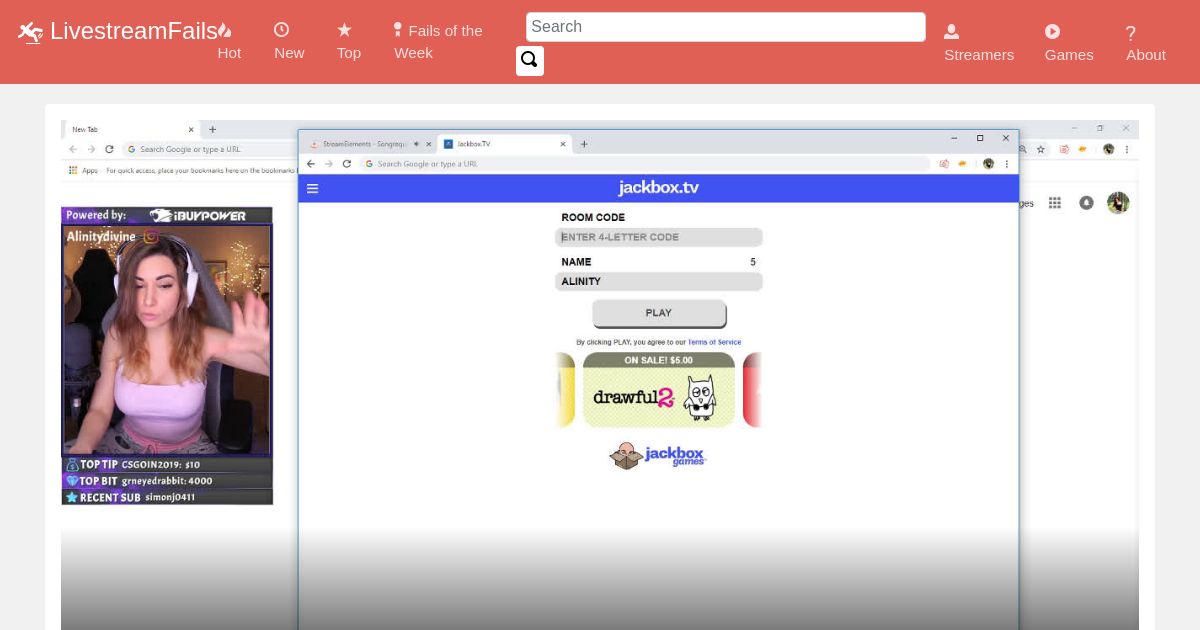Open the Terms of Service link
Viewport: 1200px width, 630px height.
pyautogui.click(x=714, y=342)
